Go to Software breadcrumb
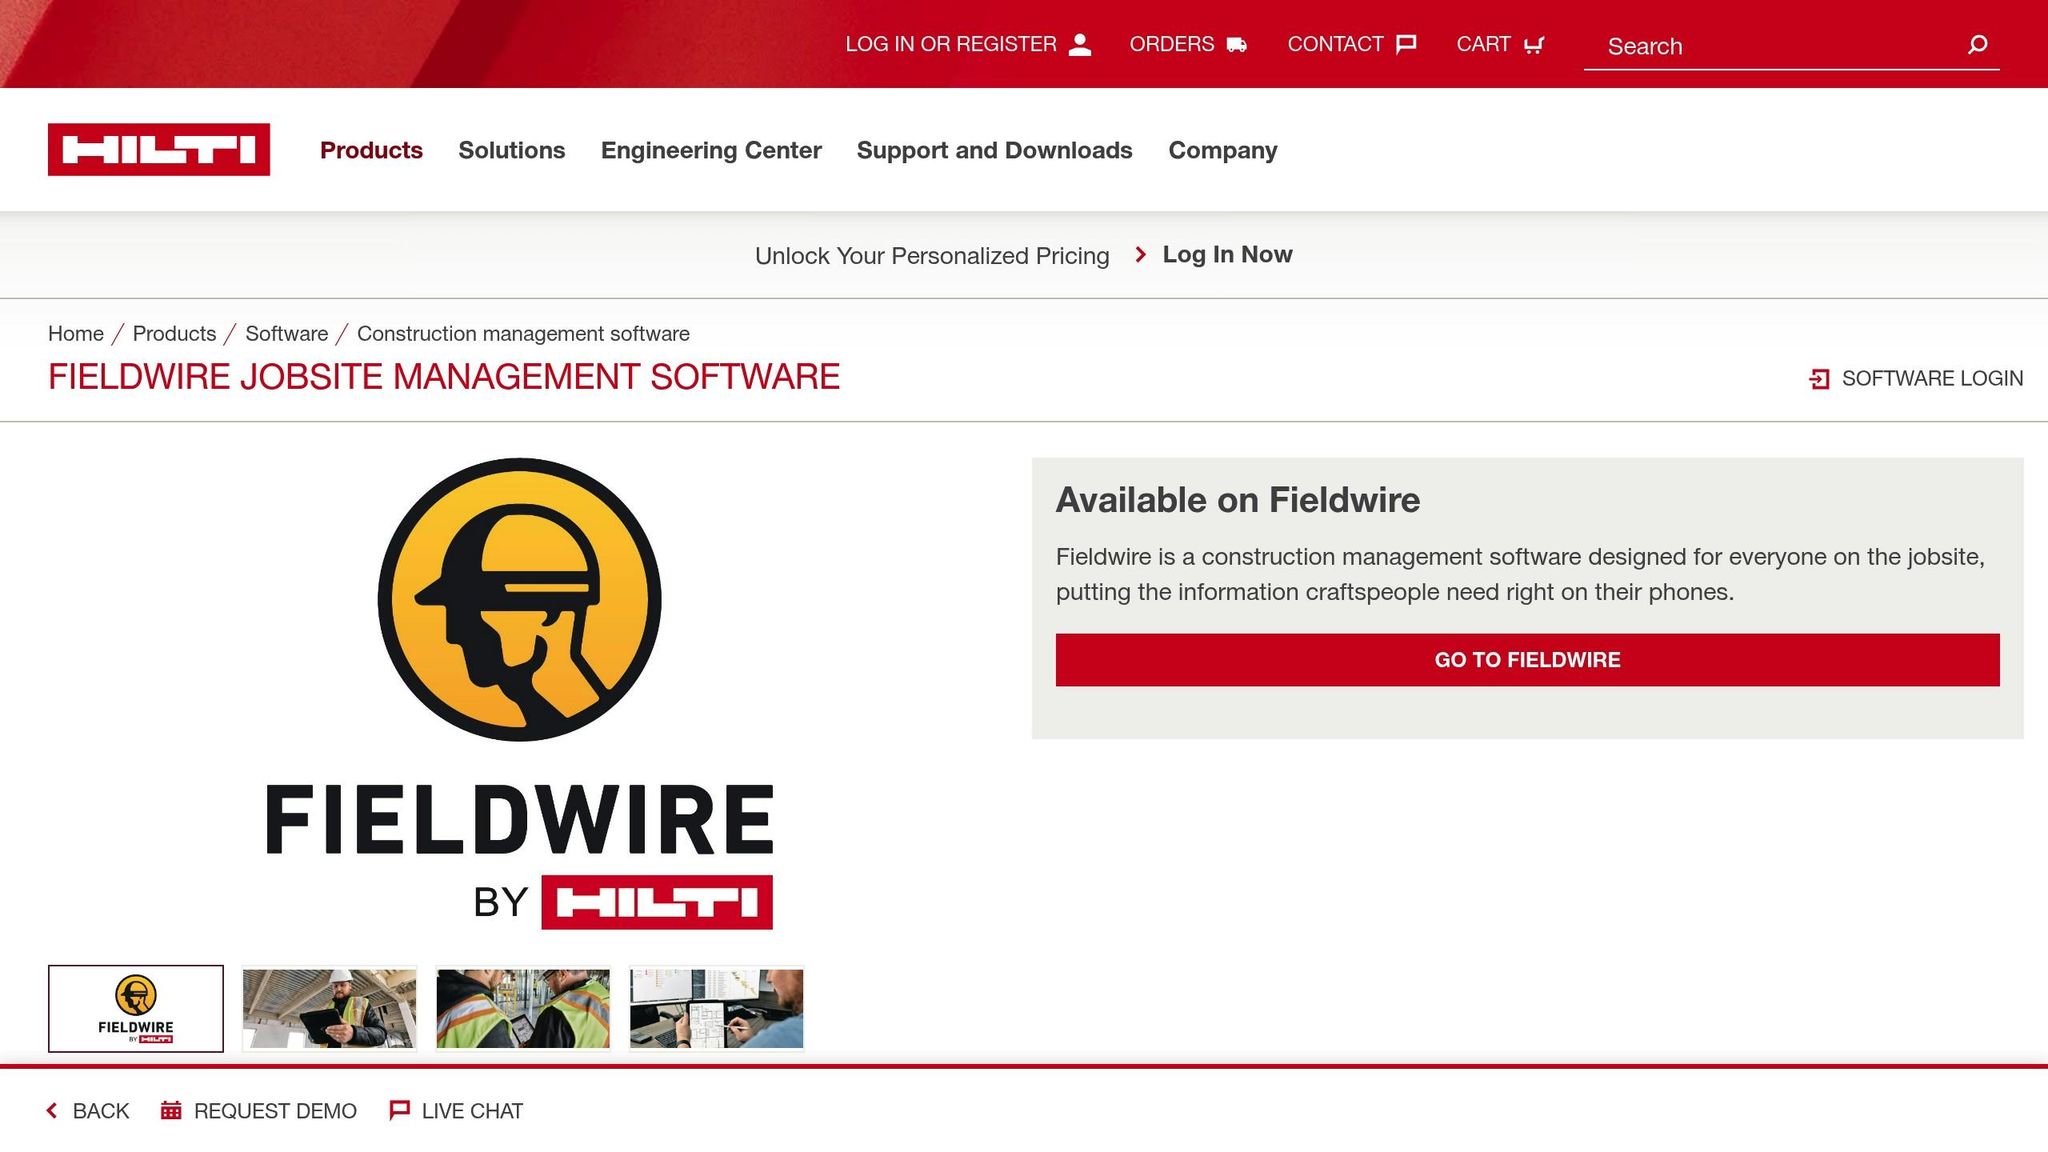2048x1152 pixels. [x=286, y=333]
